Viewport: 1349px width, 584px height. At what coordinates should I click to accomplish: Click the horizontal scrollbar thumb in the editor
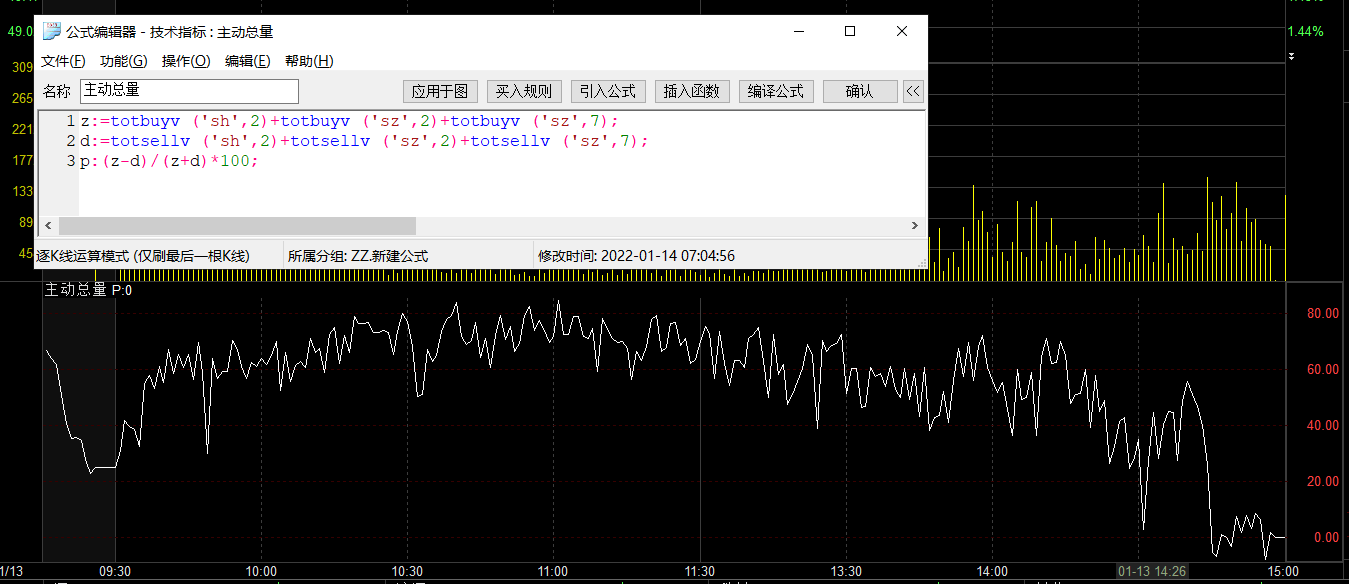tap(236, 226)
